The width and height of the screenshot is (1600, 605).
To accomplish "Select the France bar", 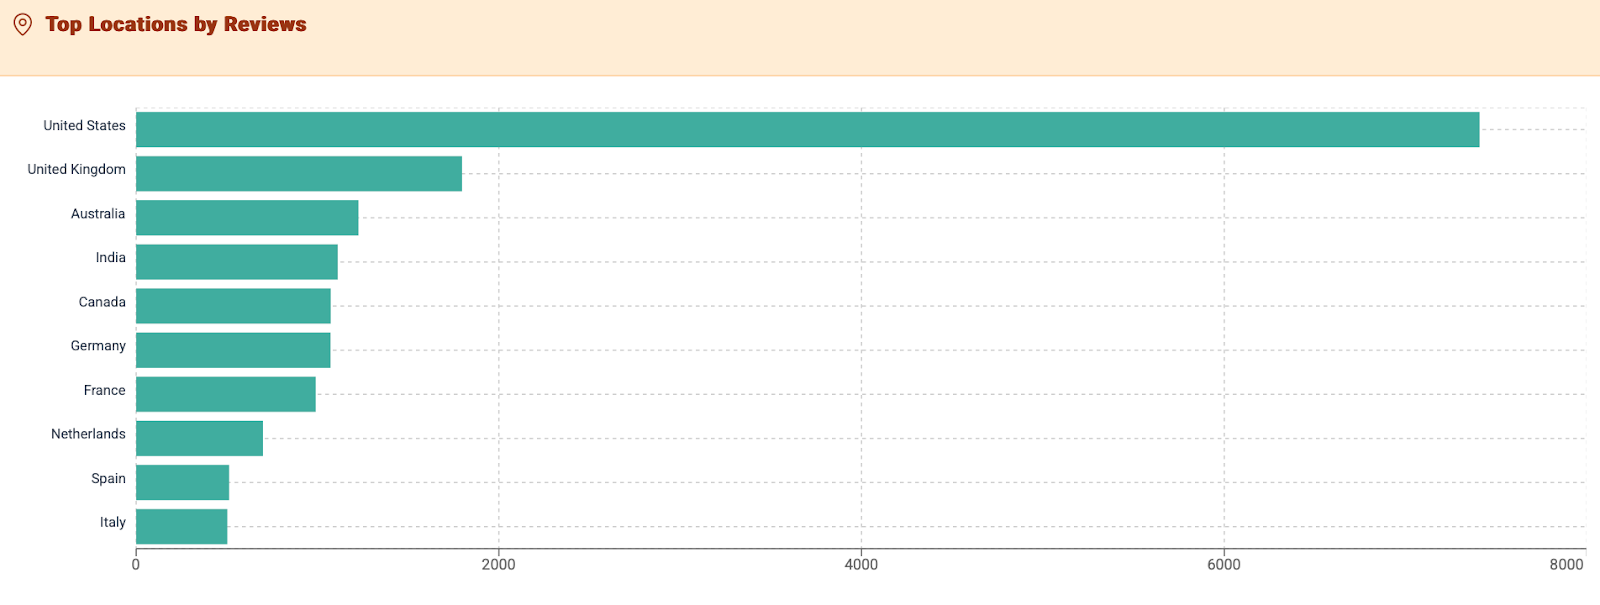I will (x=226, y=394).
